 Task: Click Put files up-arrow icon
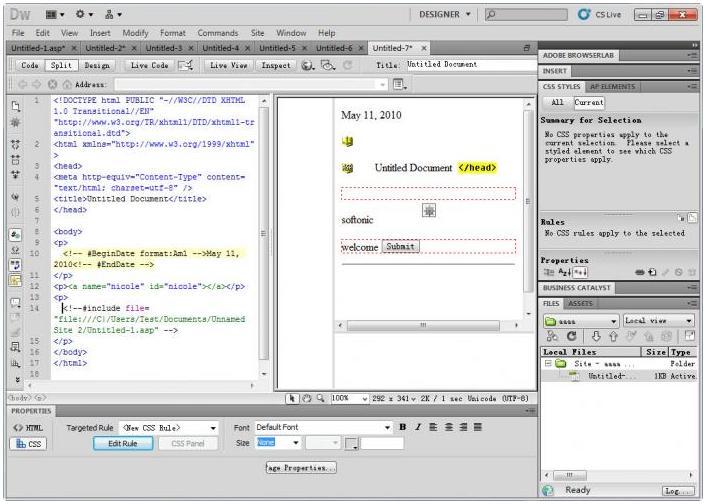click(x=613, y=336)
